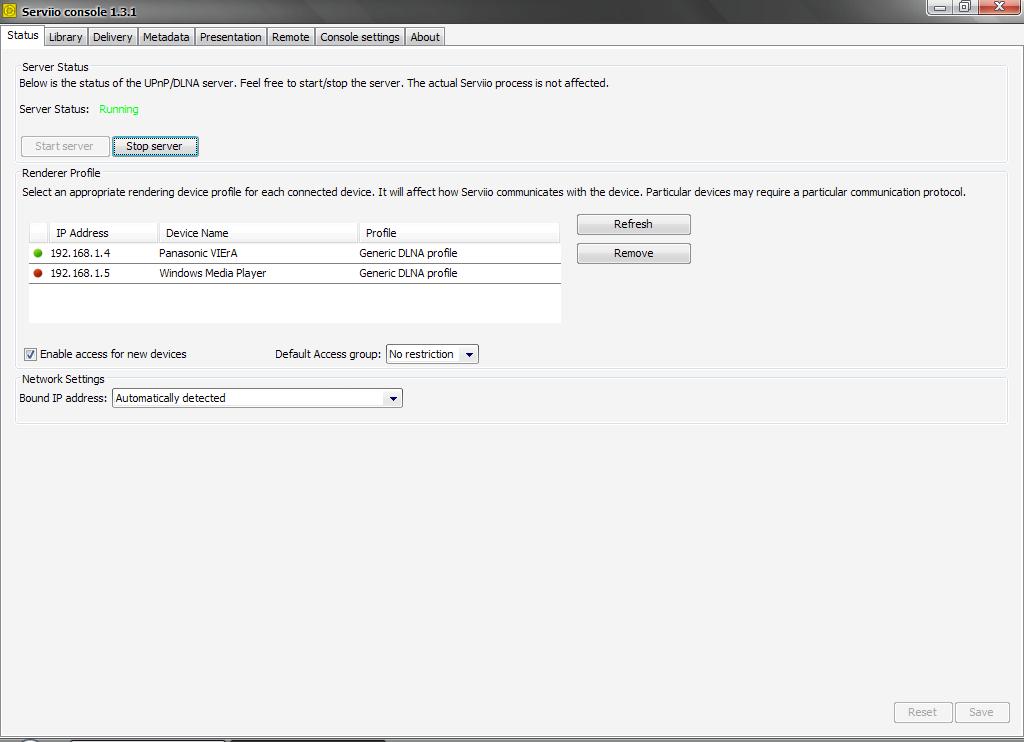The width and height of the screenshot is (1024, 742).
Task: Switch to the Library tab
Action: 65,37
